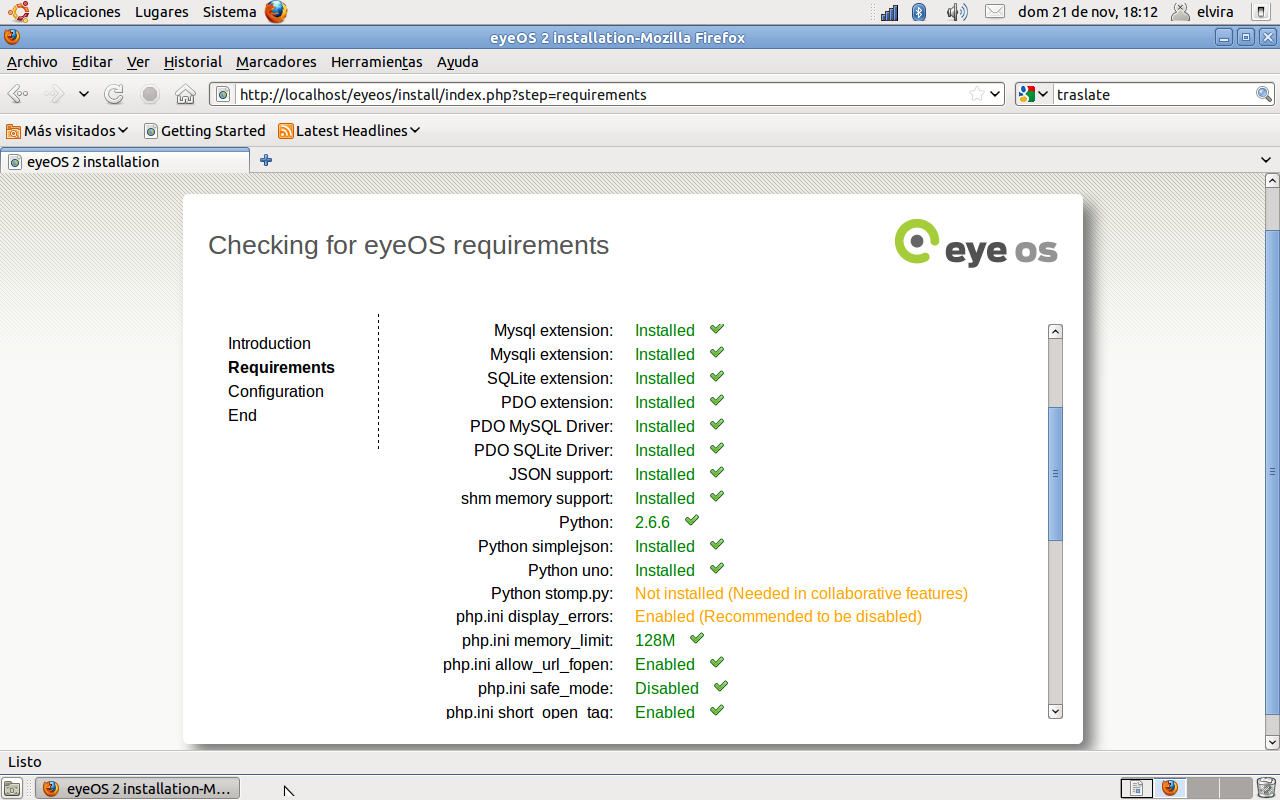This screenshot has width=1280, height=800.
Task: Open the Lugares menu
Action: tap(162, 12)
